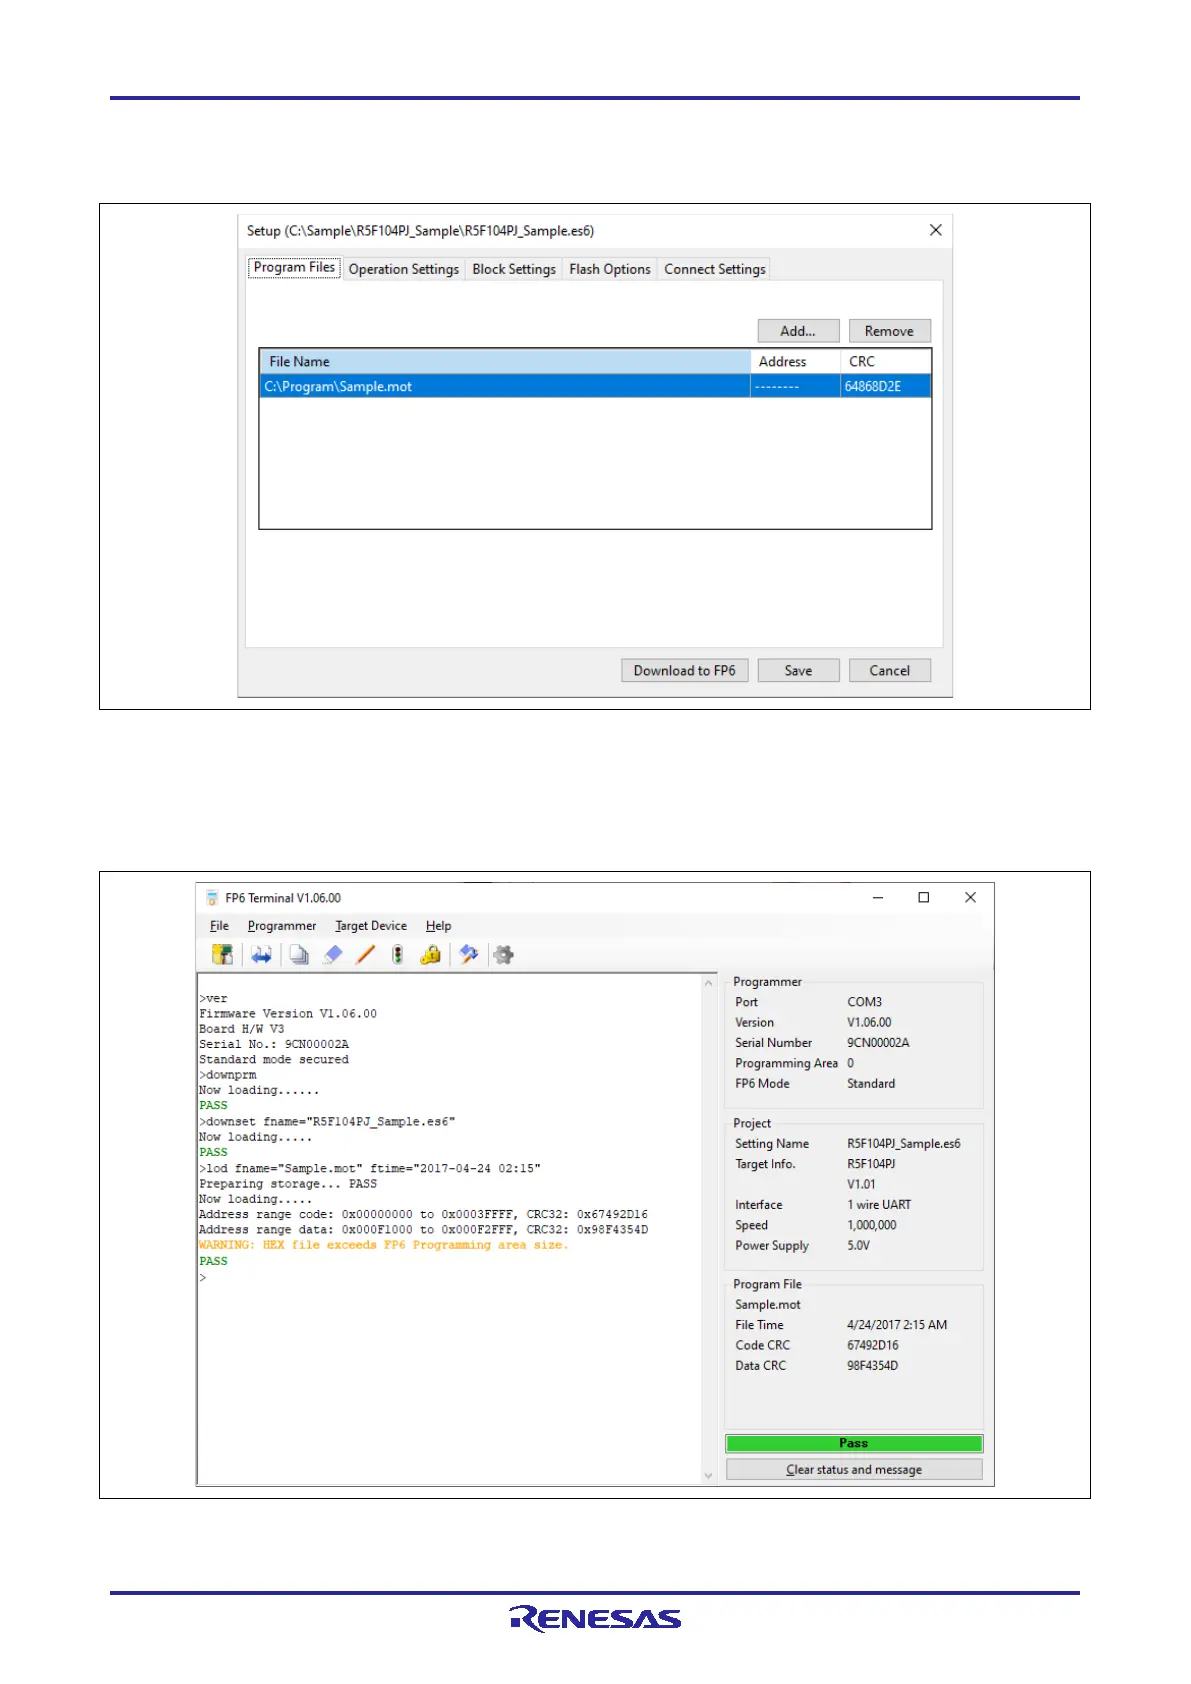1191x1684 pixels.
Task: Close the Setup dialog with the X
Action: 936,230
